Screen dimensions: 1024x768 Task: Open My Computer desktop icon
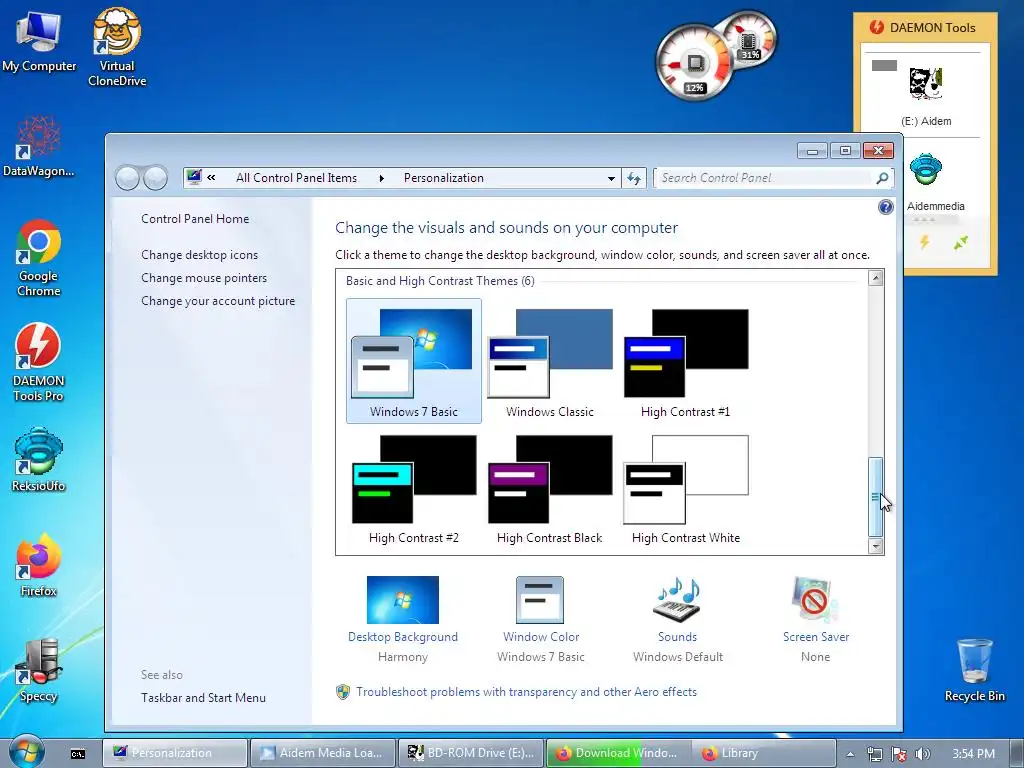[x=39, y=40]
